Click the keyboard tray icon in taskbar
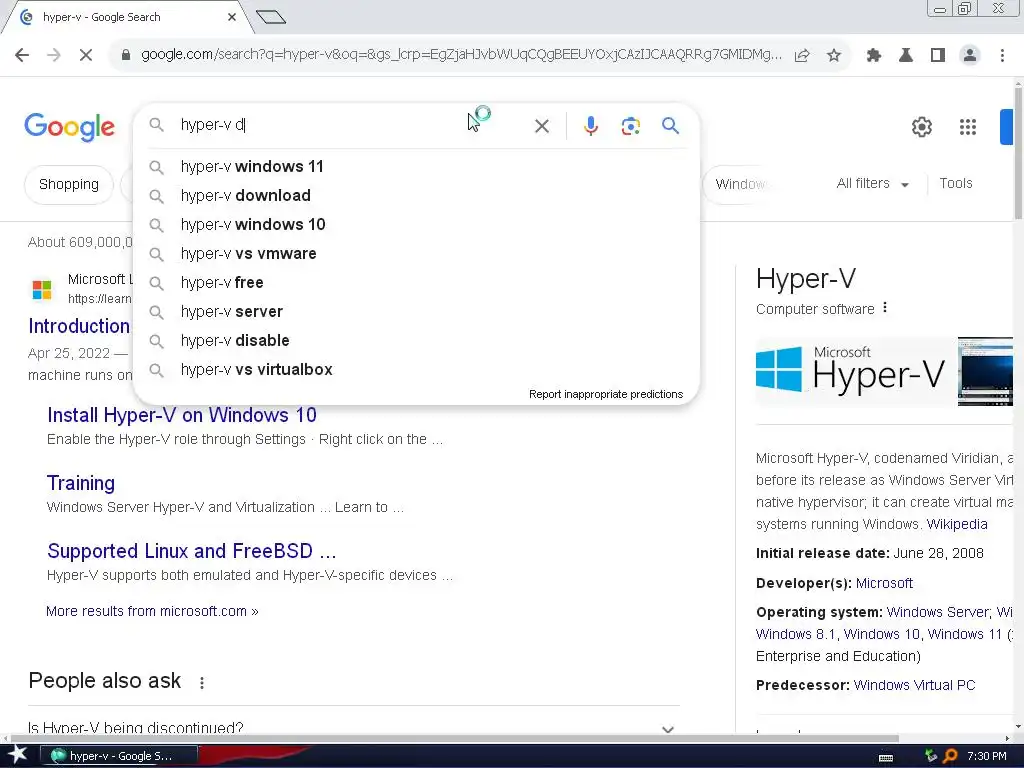 [x=886, y=757]
